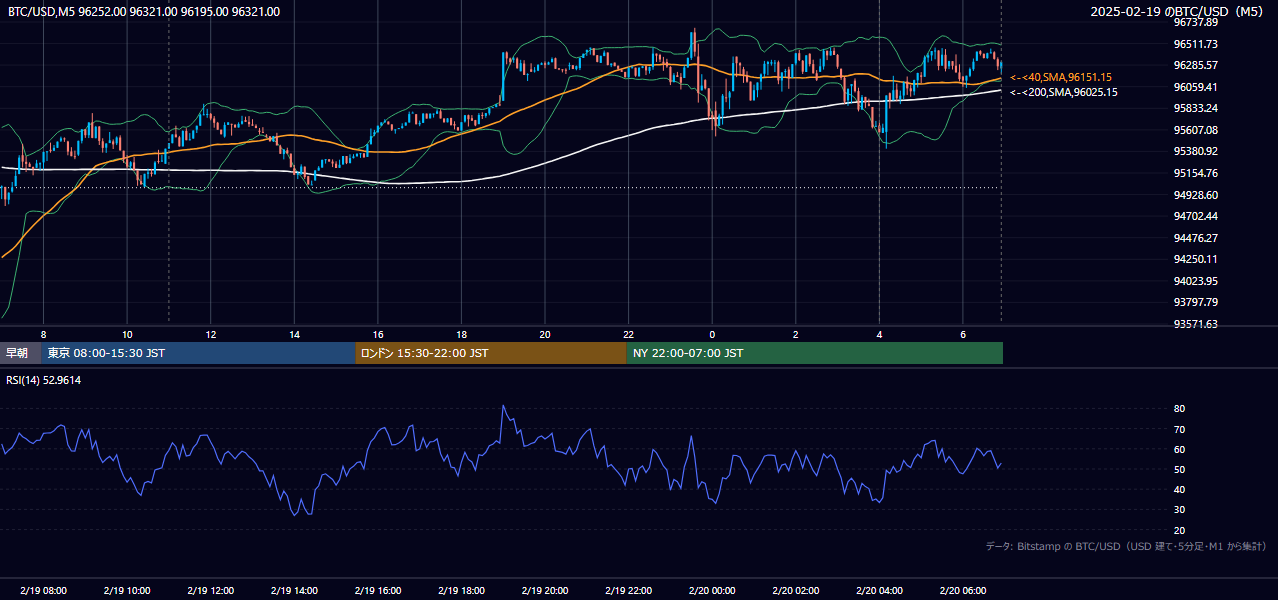The height and width of the screenshot is (600, 1278).
Task: Click the price axis value 94476.27
Action: pos(1195,238)
